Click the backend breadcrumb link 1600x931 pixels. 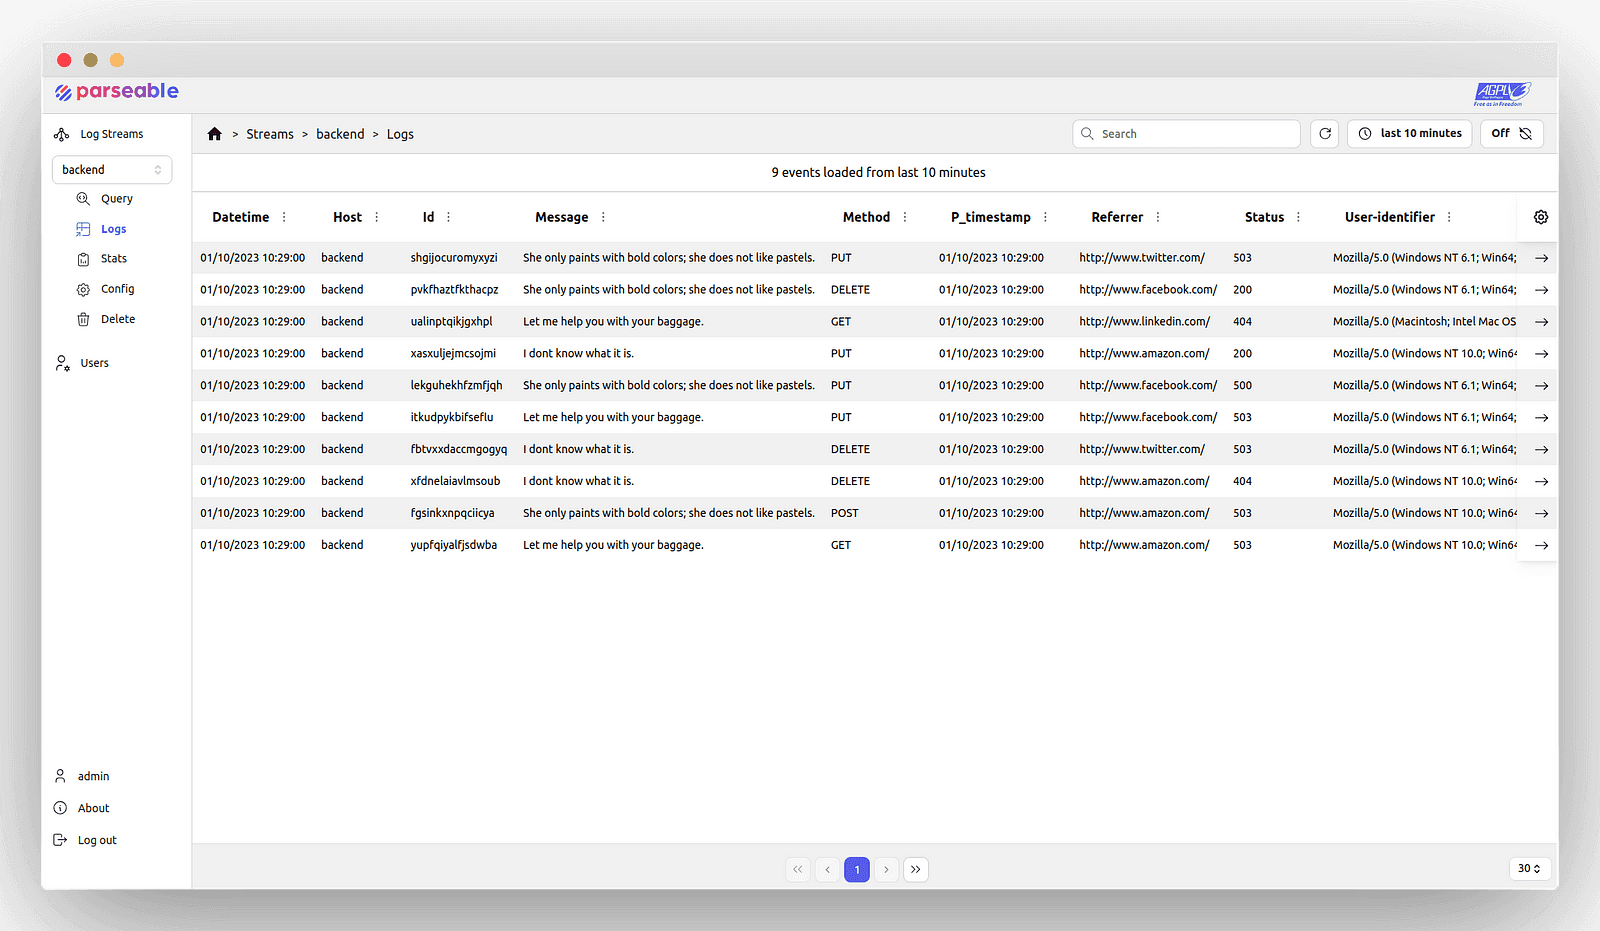tap(340, 134)
